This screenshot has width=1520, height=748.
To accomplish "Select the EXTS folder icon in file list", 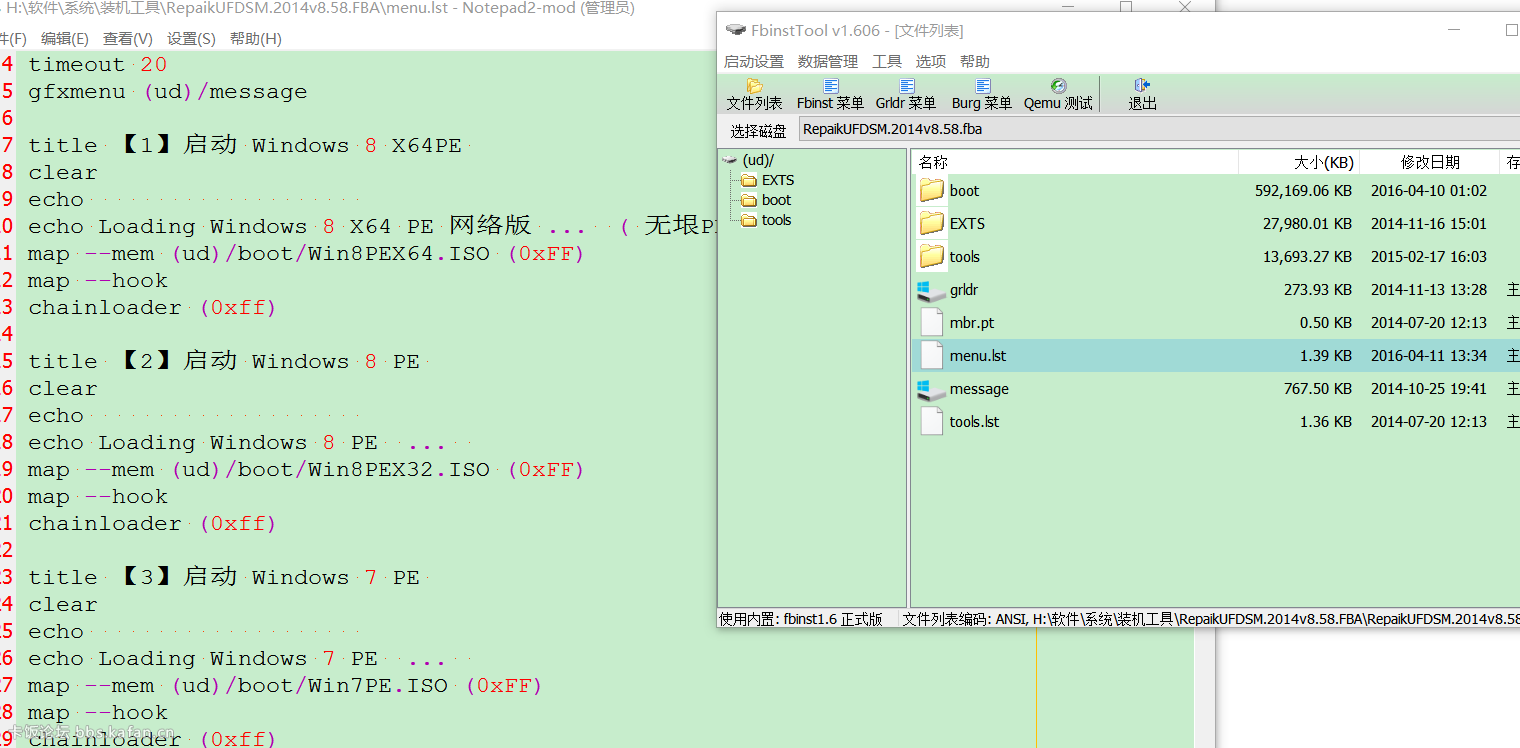I will (932, 223).
